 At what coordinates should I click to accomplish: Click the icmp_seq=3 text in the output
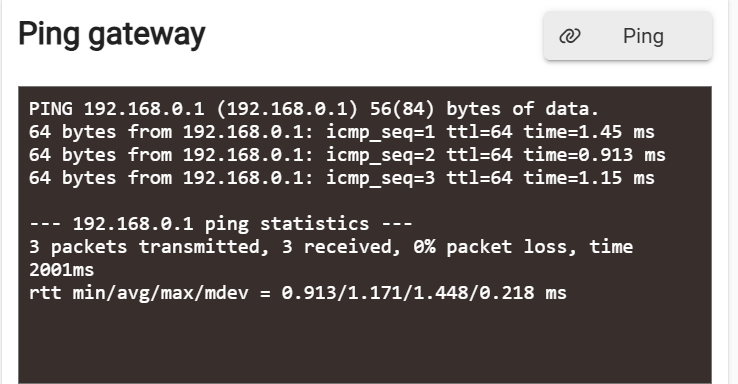pyautogui.click(x=380, y=178)
